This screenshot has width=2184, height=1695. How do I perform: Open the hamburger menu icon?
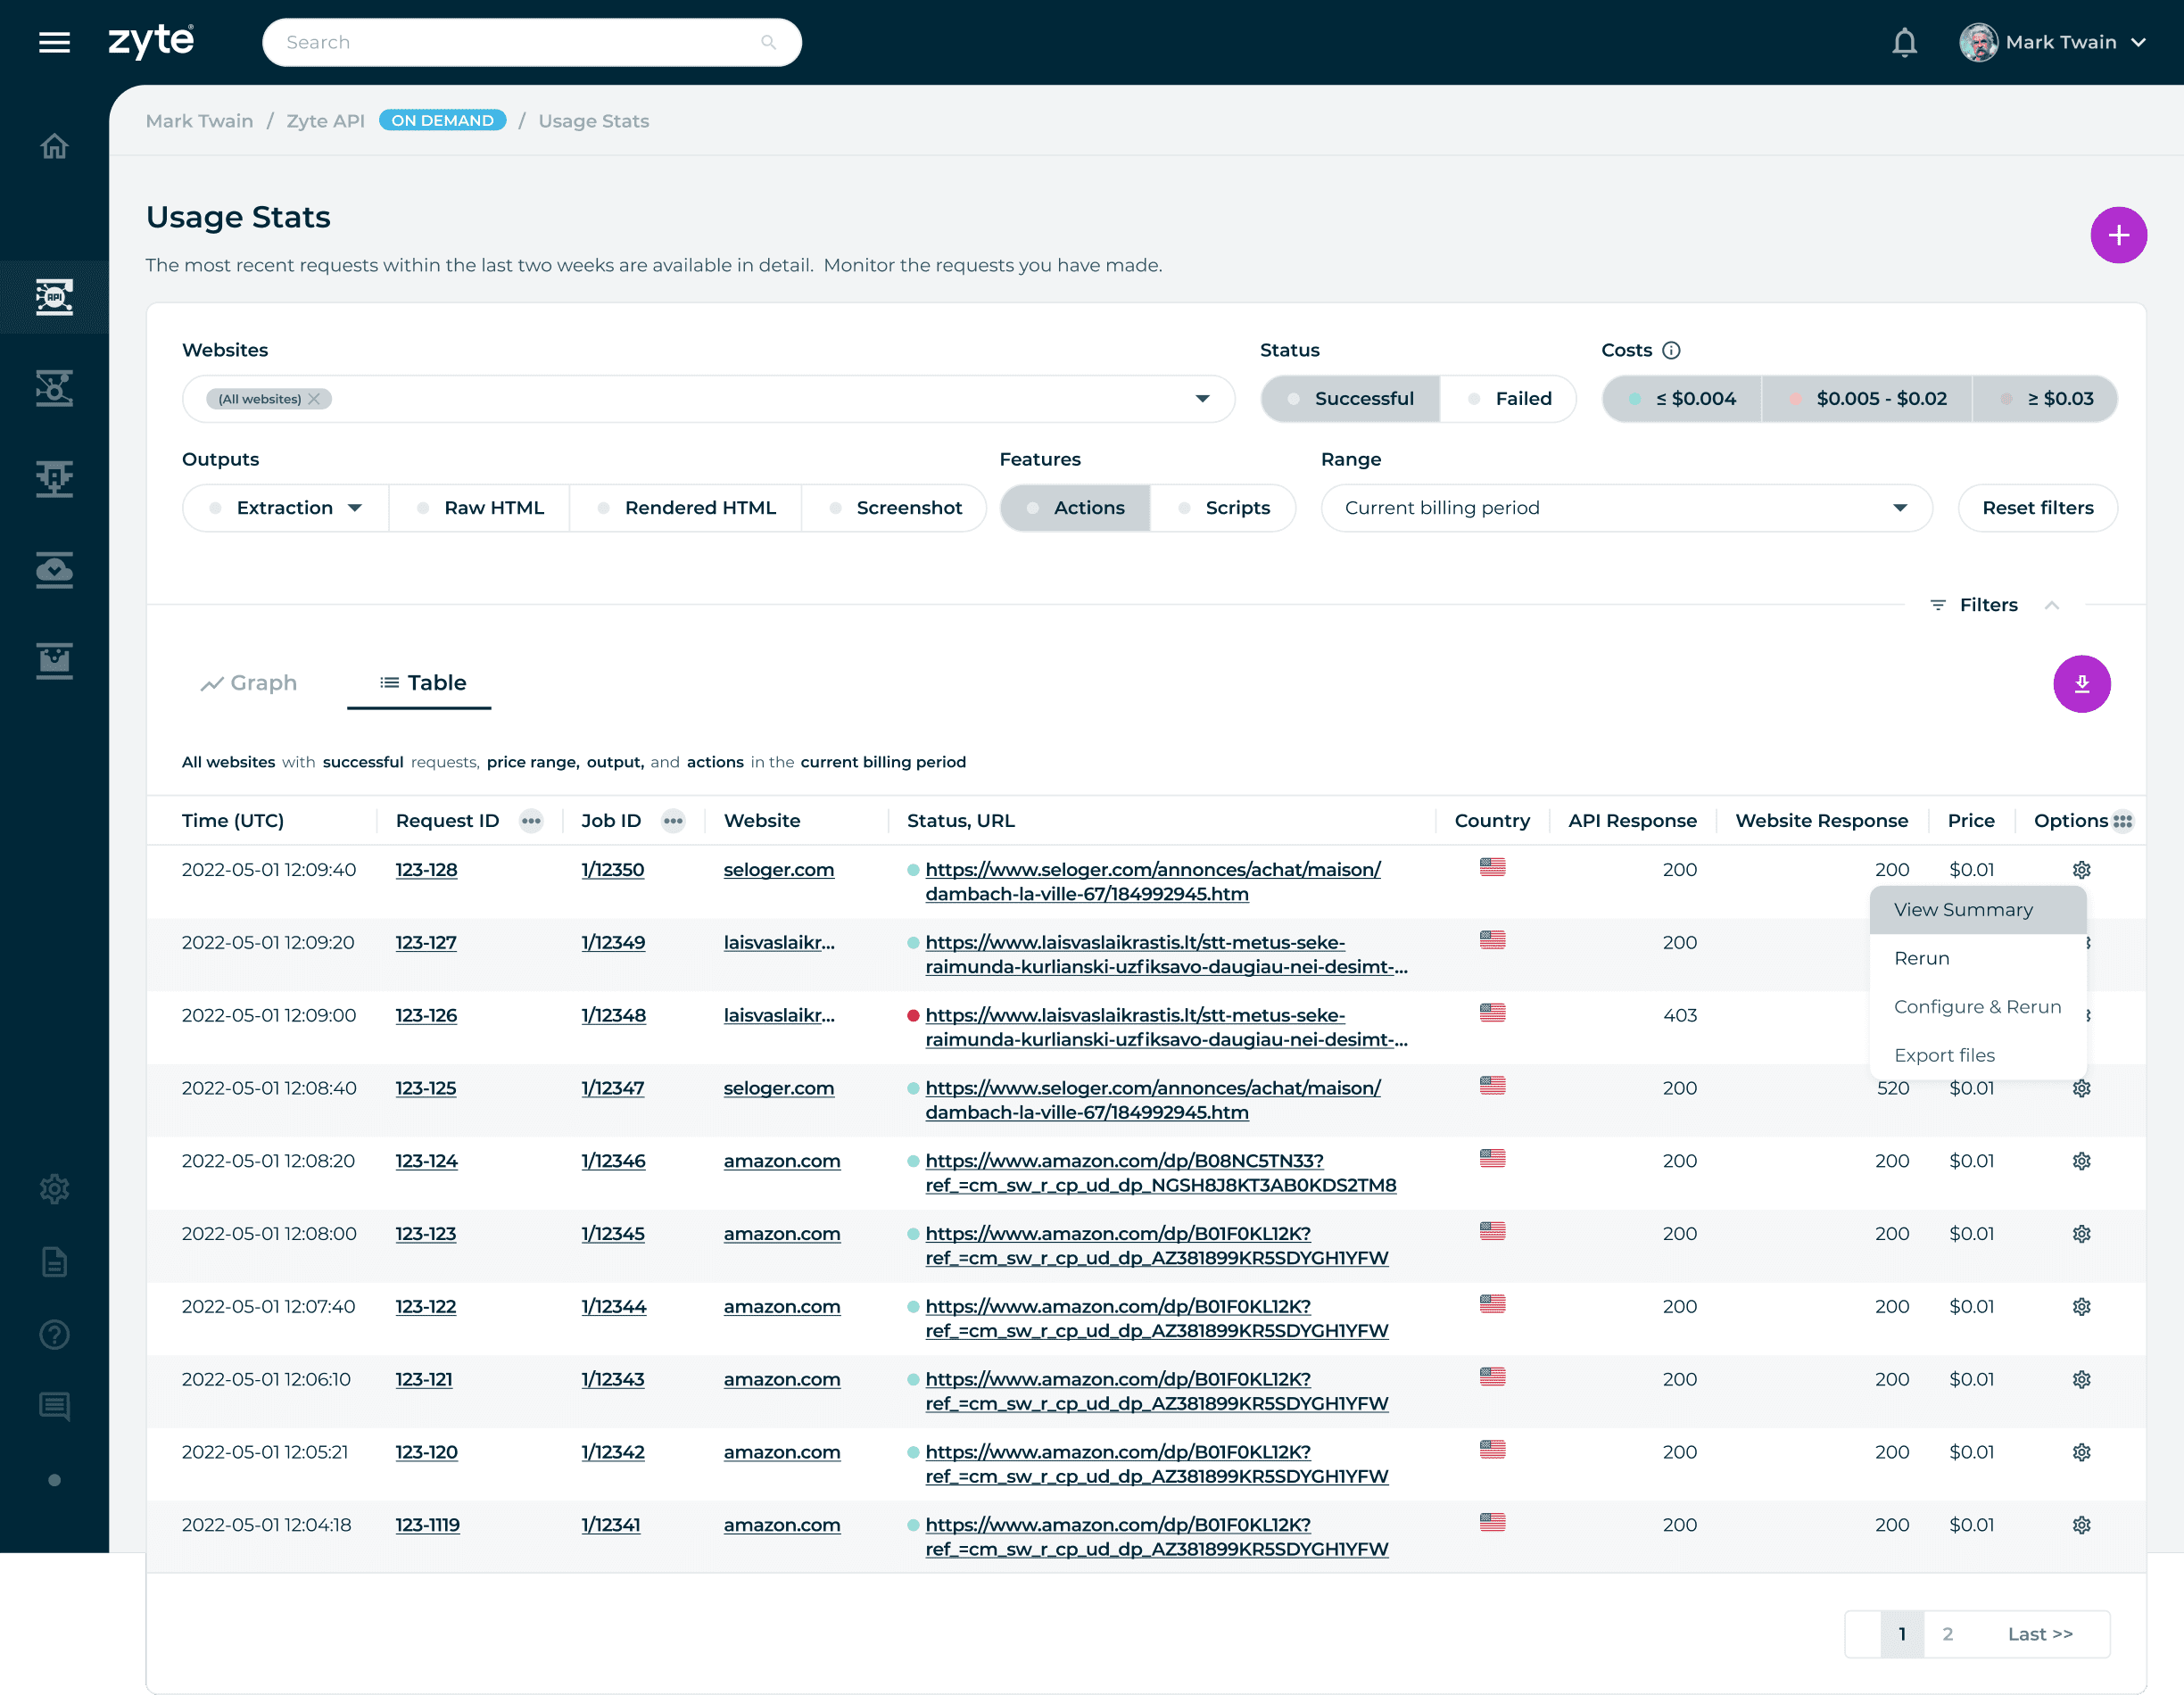coord(54,42)
